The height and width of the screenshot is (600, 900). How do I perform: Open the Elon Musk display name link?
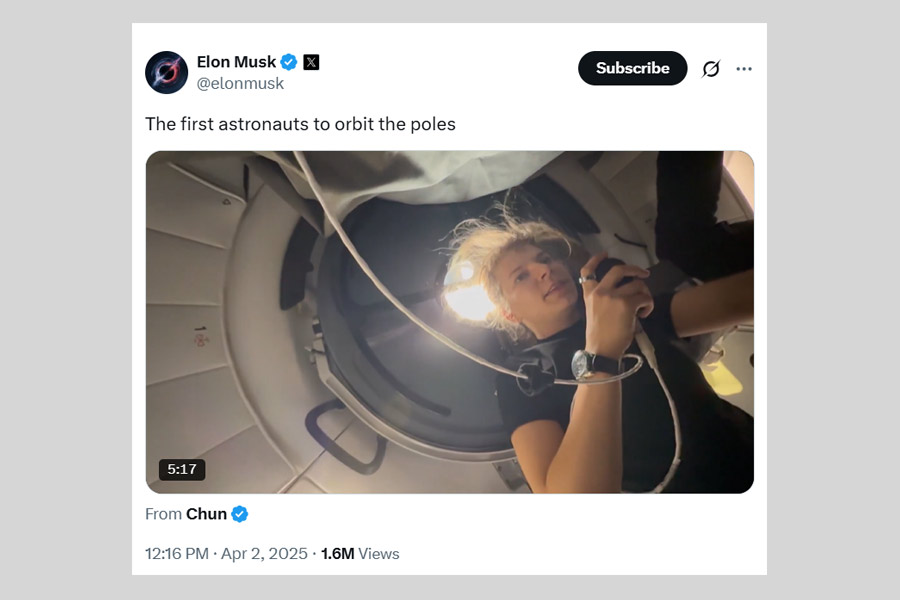tap(236, 62)
